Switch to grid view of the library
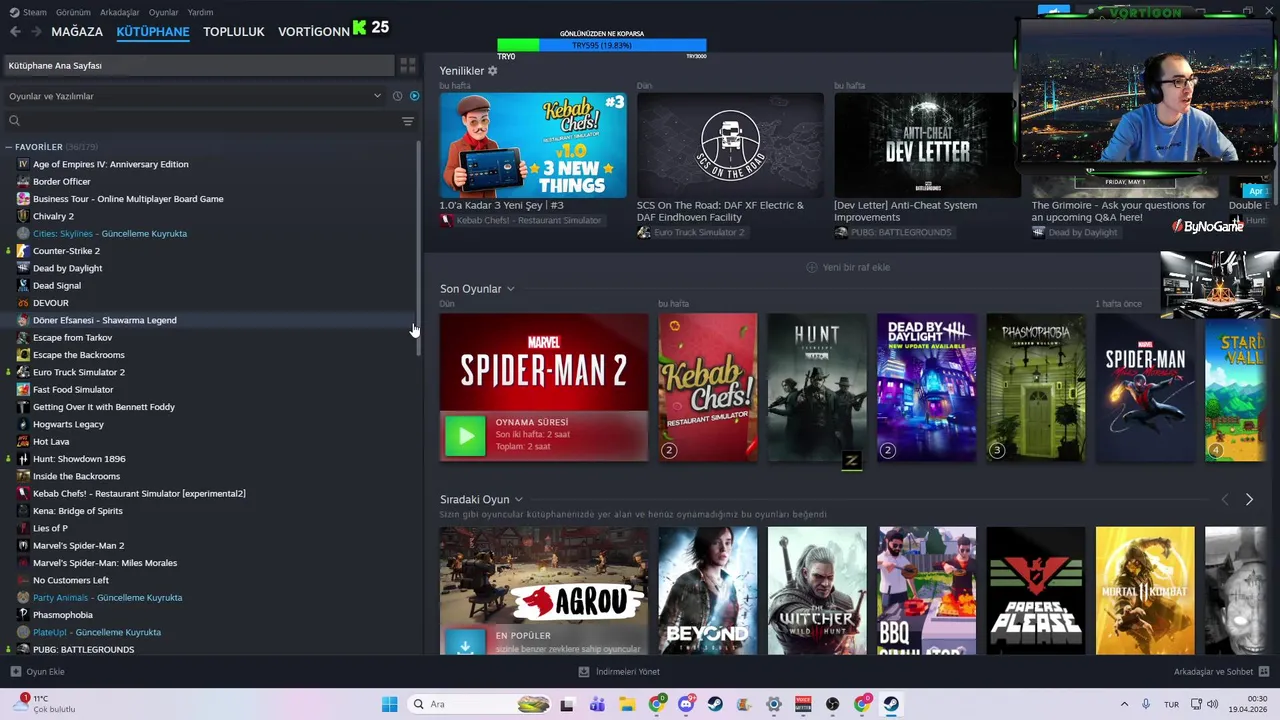This screenshot has width=1280, height=720. pos(408,65)
